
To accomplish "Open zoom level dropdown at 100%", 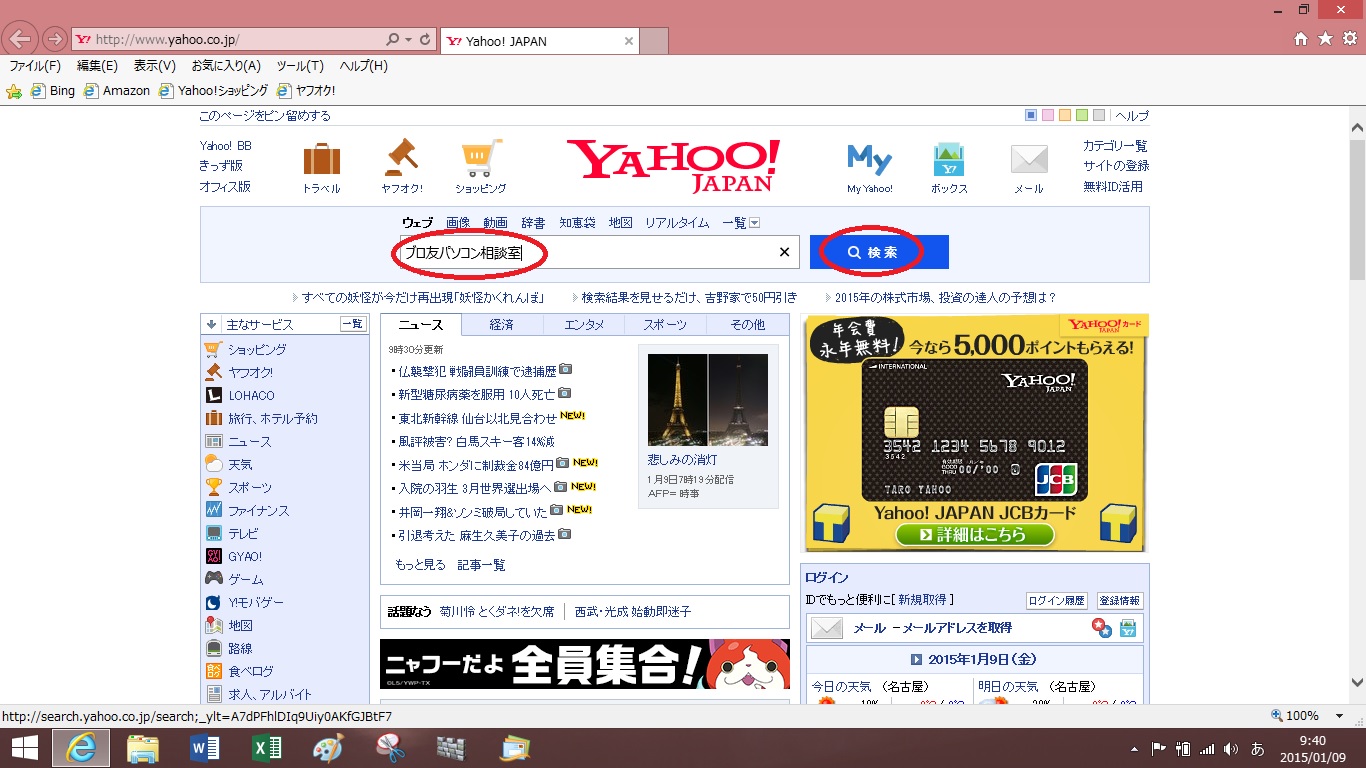I will pos(1340,716).
